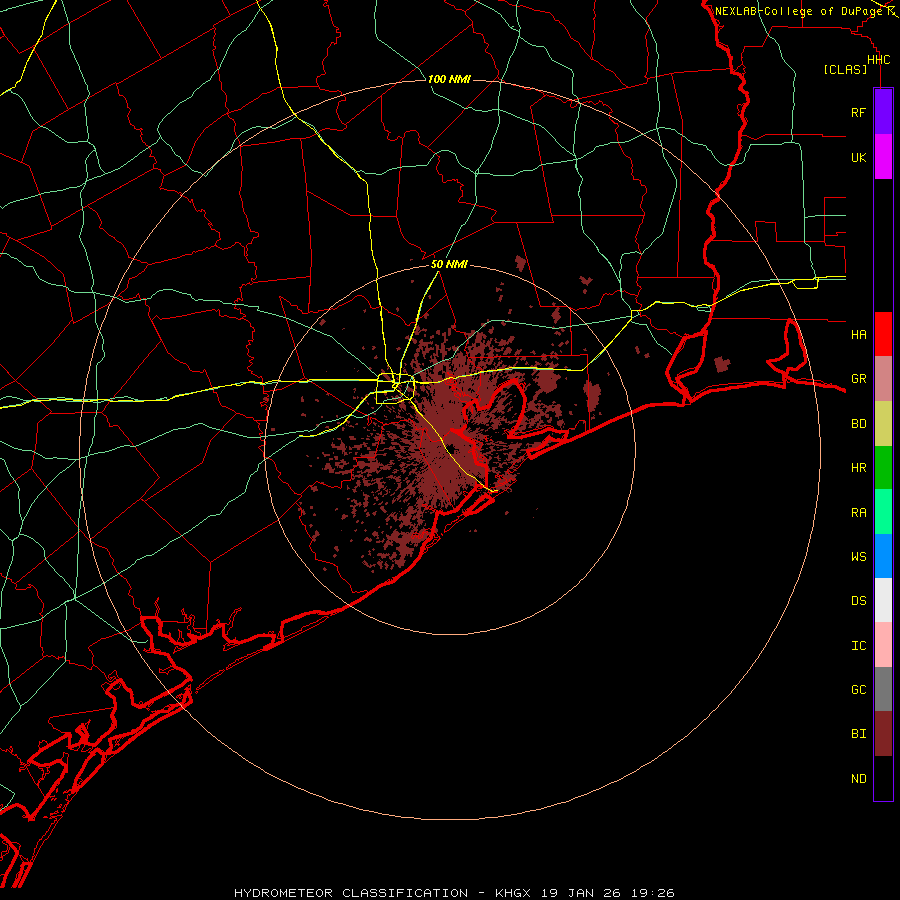This screenshot has width=900, height=900.
Task: Click the NEXLAB-College of DuPage credit text
Action: click(x=798, y=11)
